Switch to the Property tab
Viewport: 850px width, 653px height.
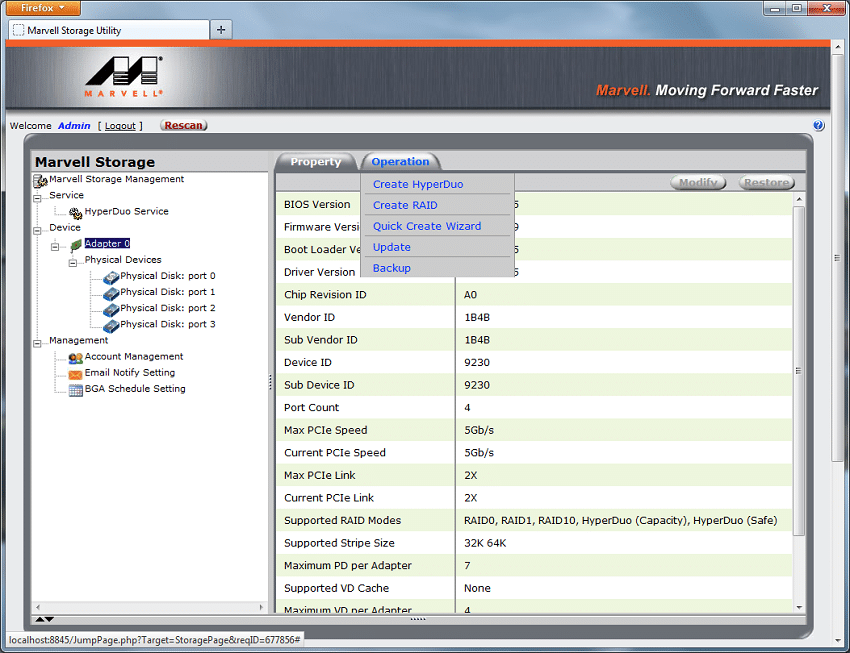[x=315, y=161]
